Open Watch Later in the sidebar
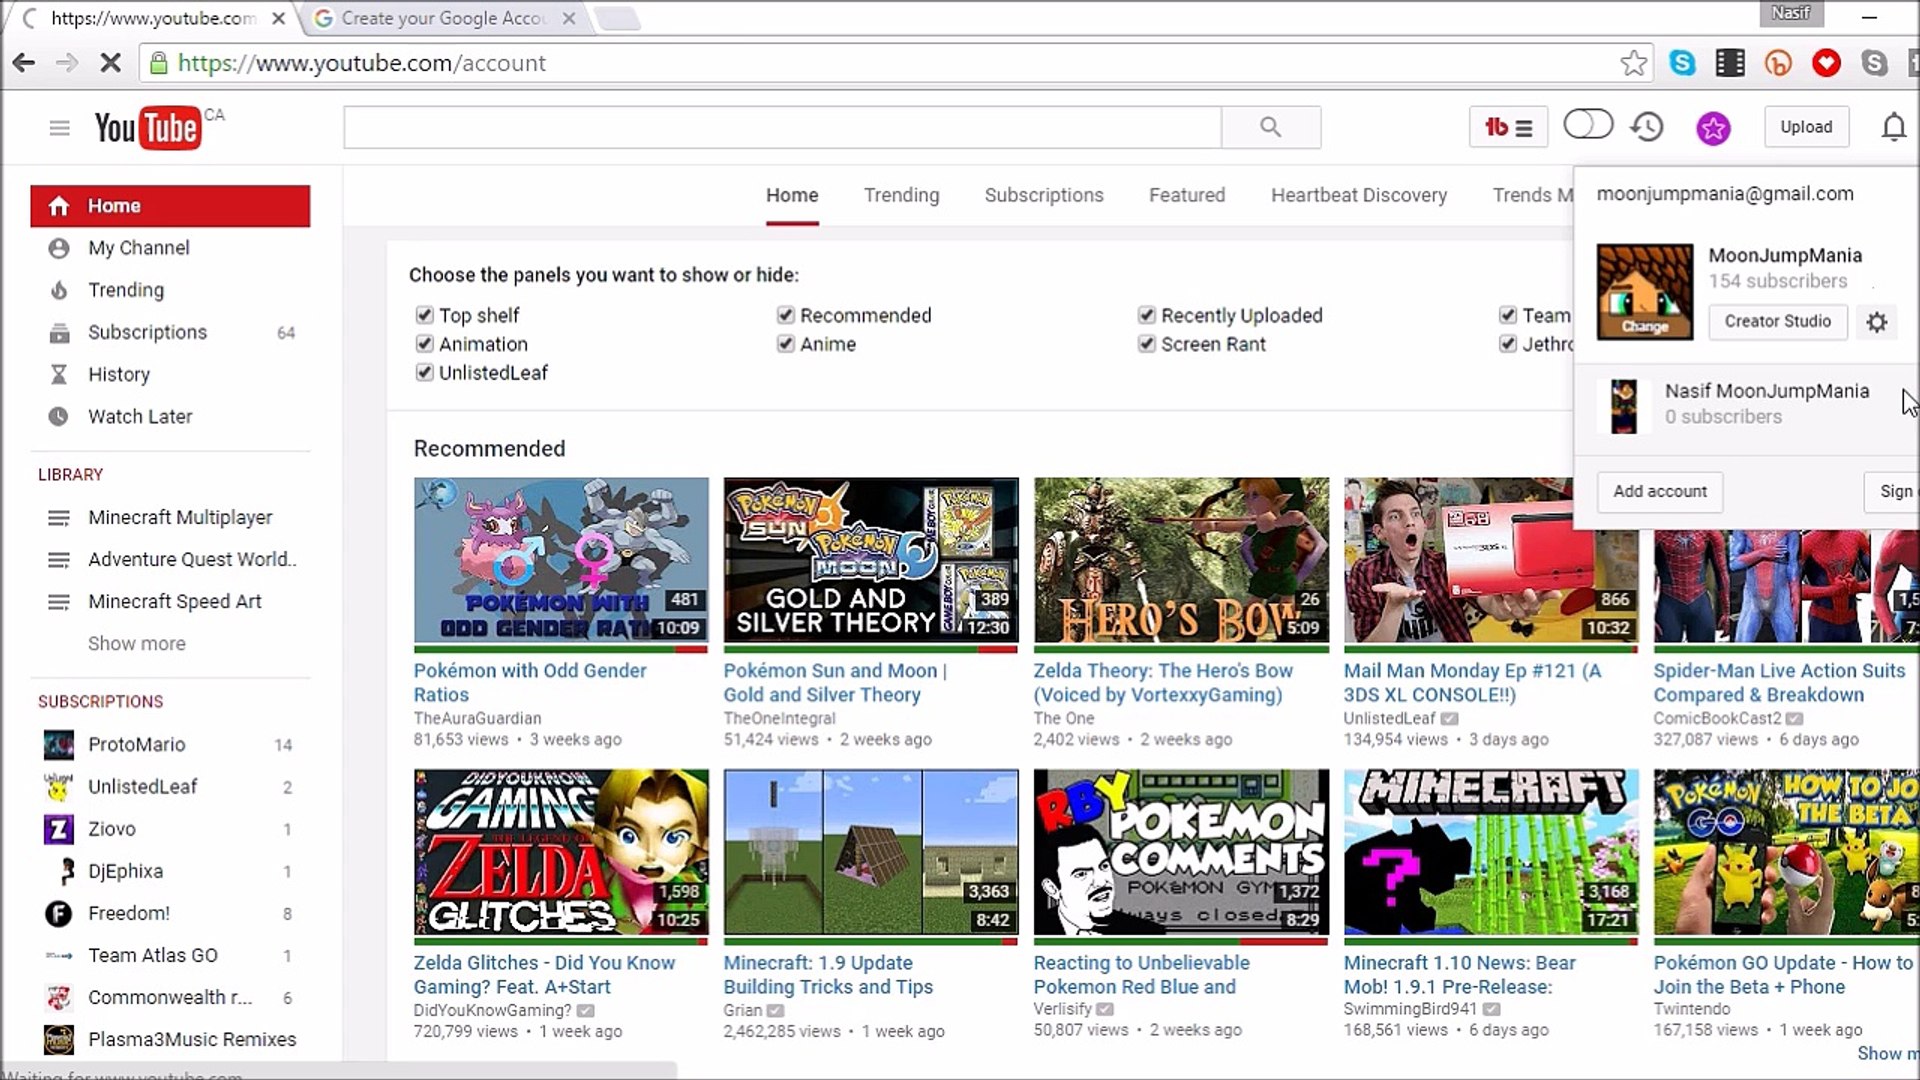This screenshot has height=1080, width=1920. (x=140, y=416)
